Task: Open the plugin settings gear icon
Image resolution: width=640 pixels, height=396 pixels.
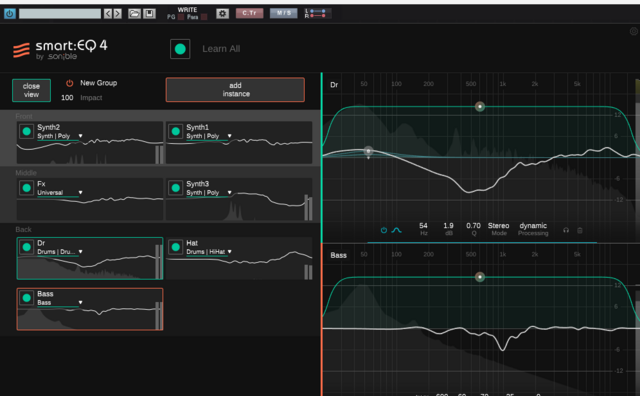Action: (x=222, y=13)
